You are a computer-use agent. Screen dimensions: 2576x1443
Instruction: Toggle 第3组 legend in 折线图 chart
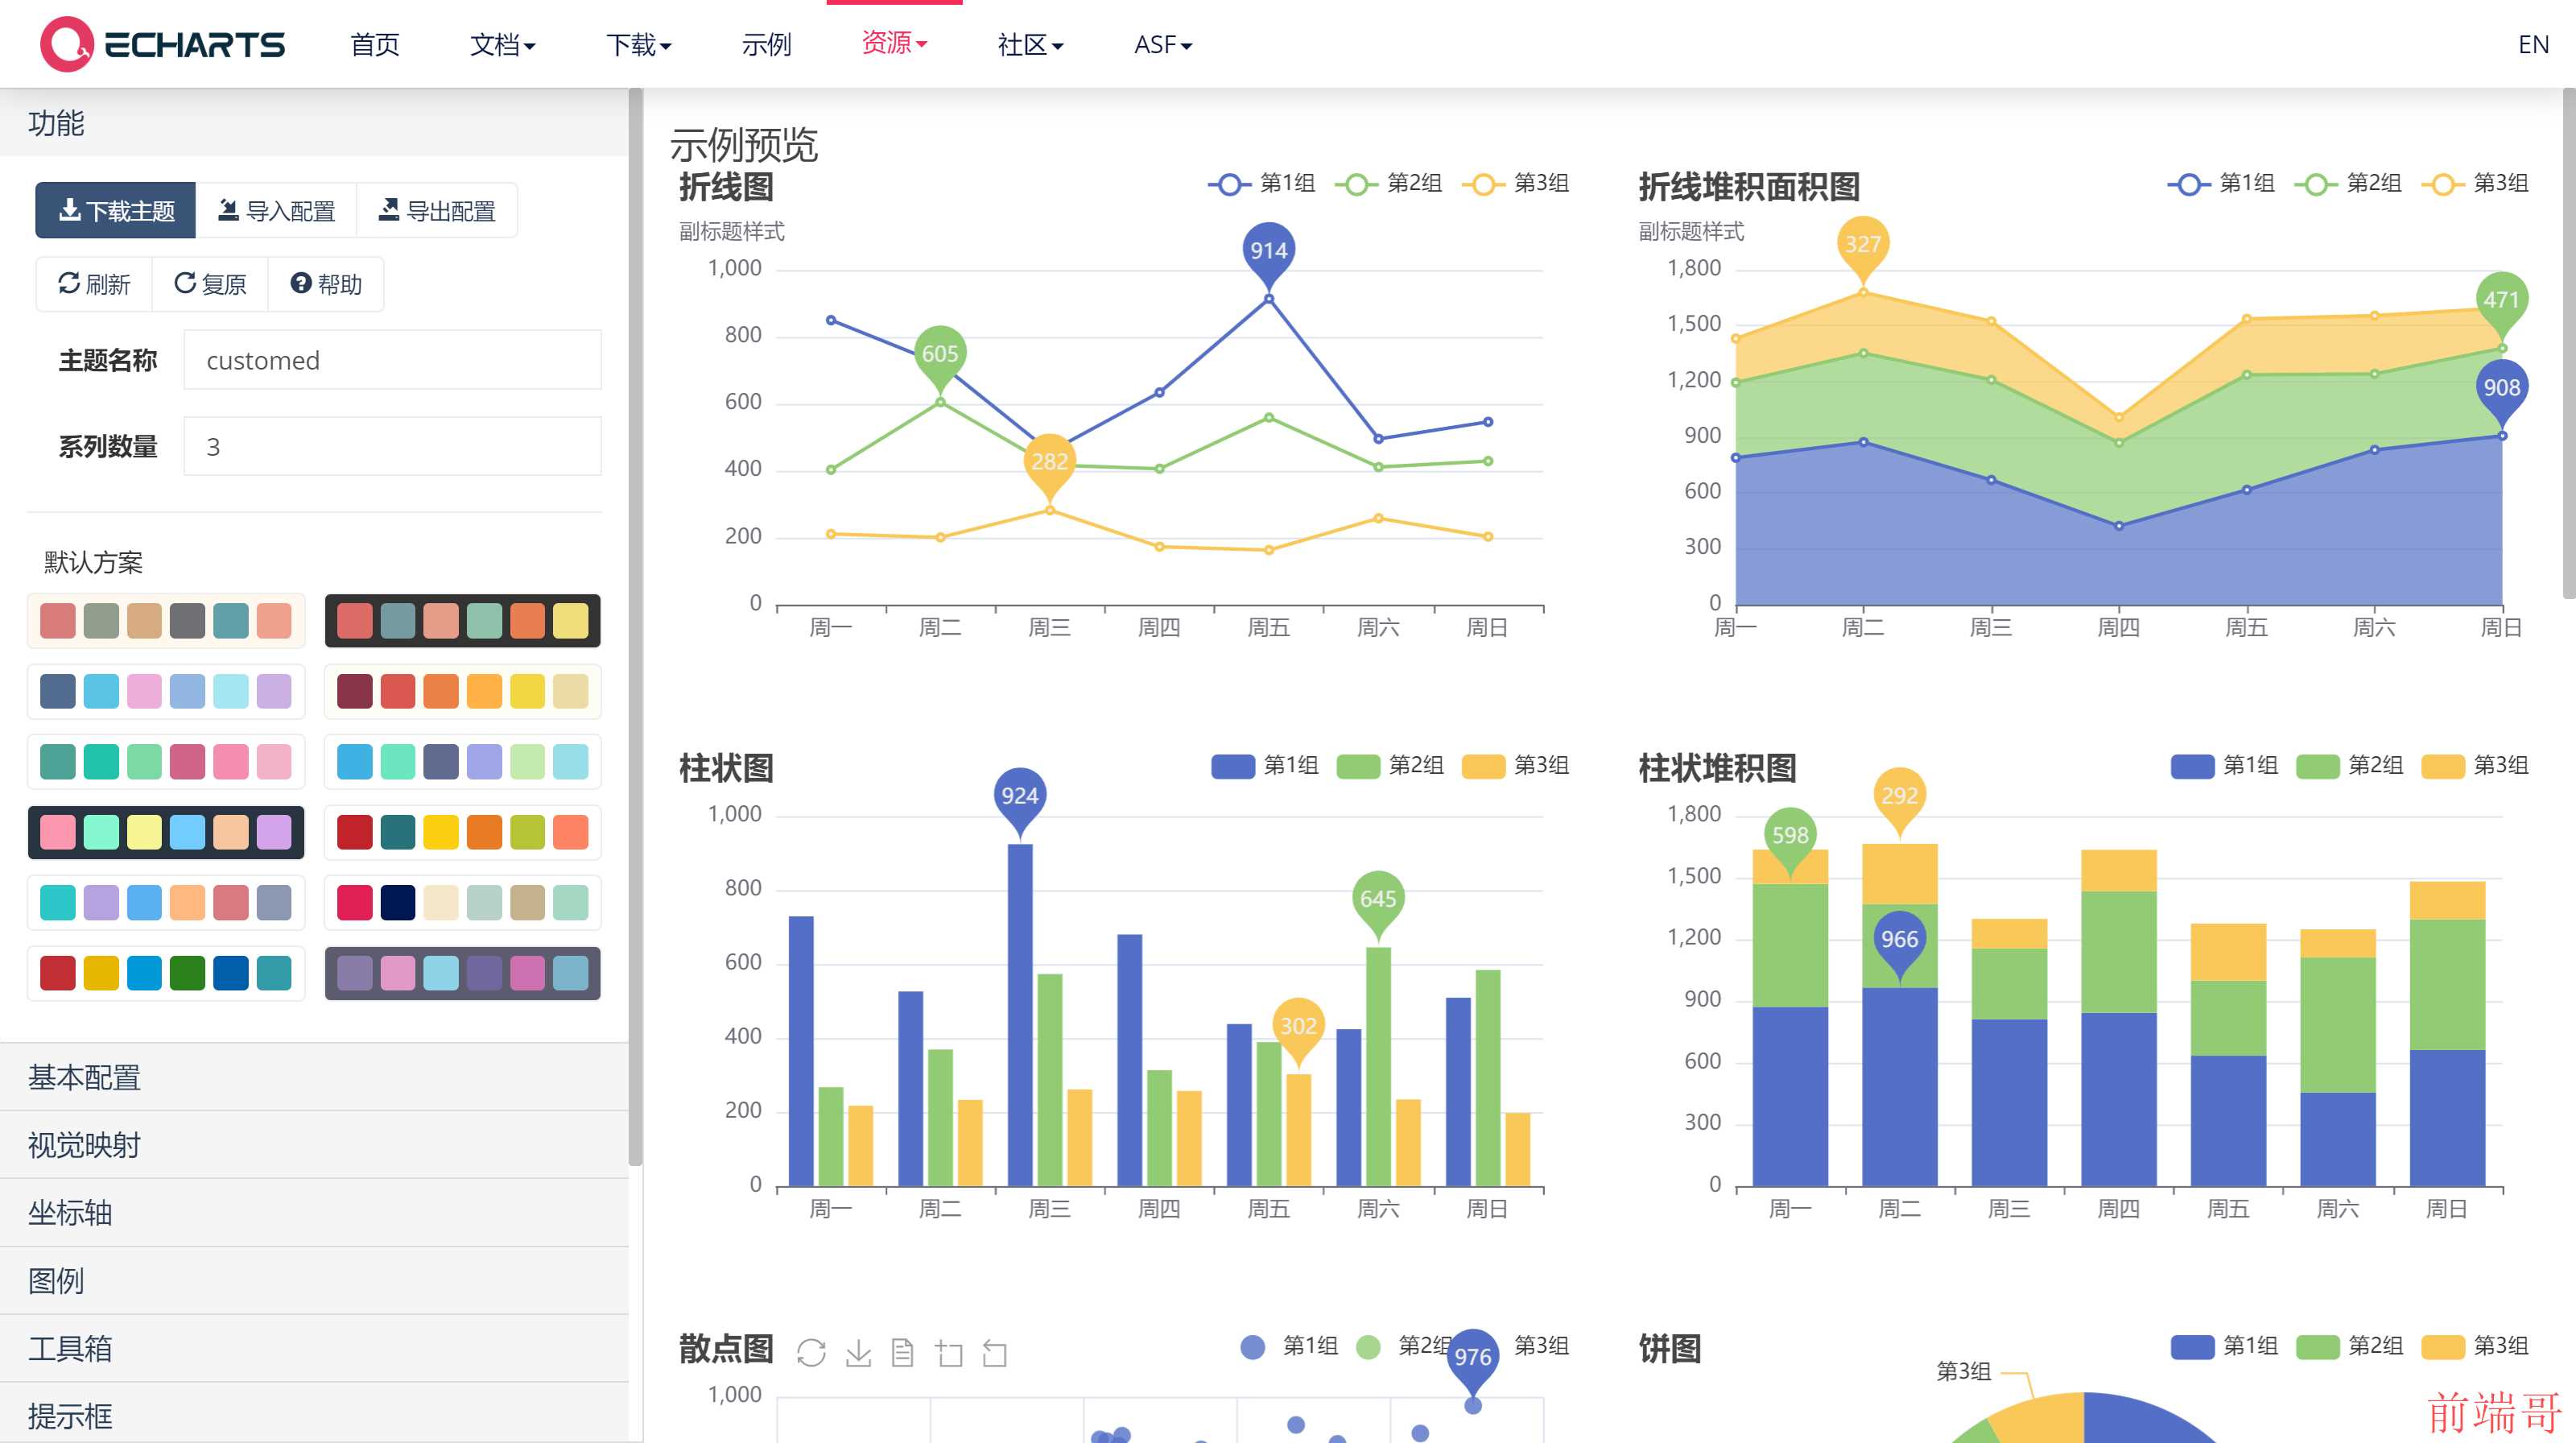tap(1516, 183)
